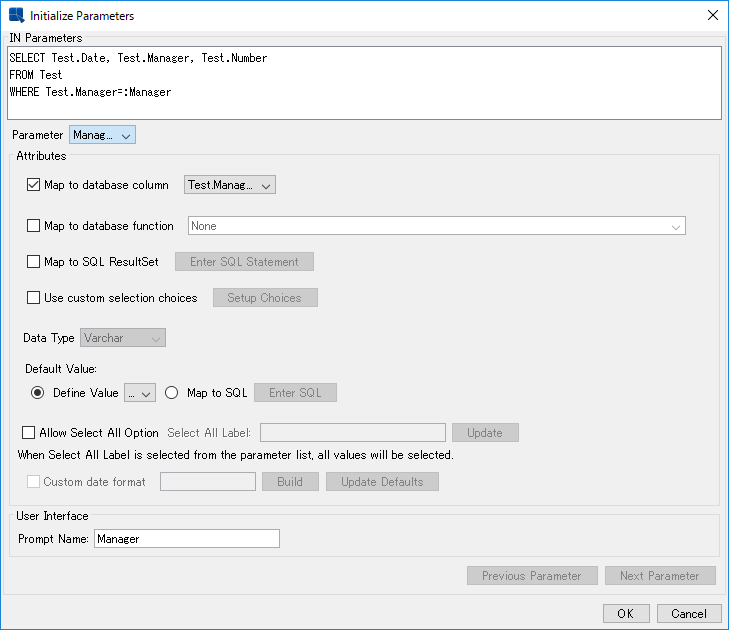Click the Next Parameter button
The image size is (729, 630).
click(659, 576)
